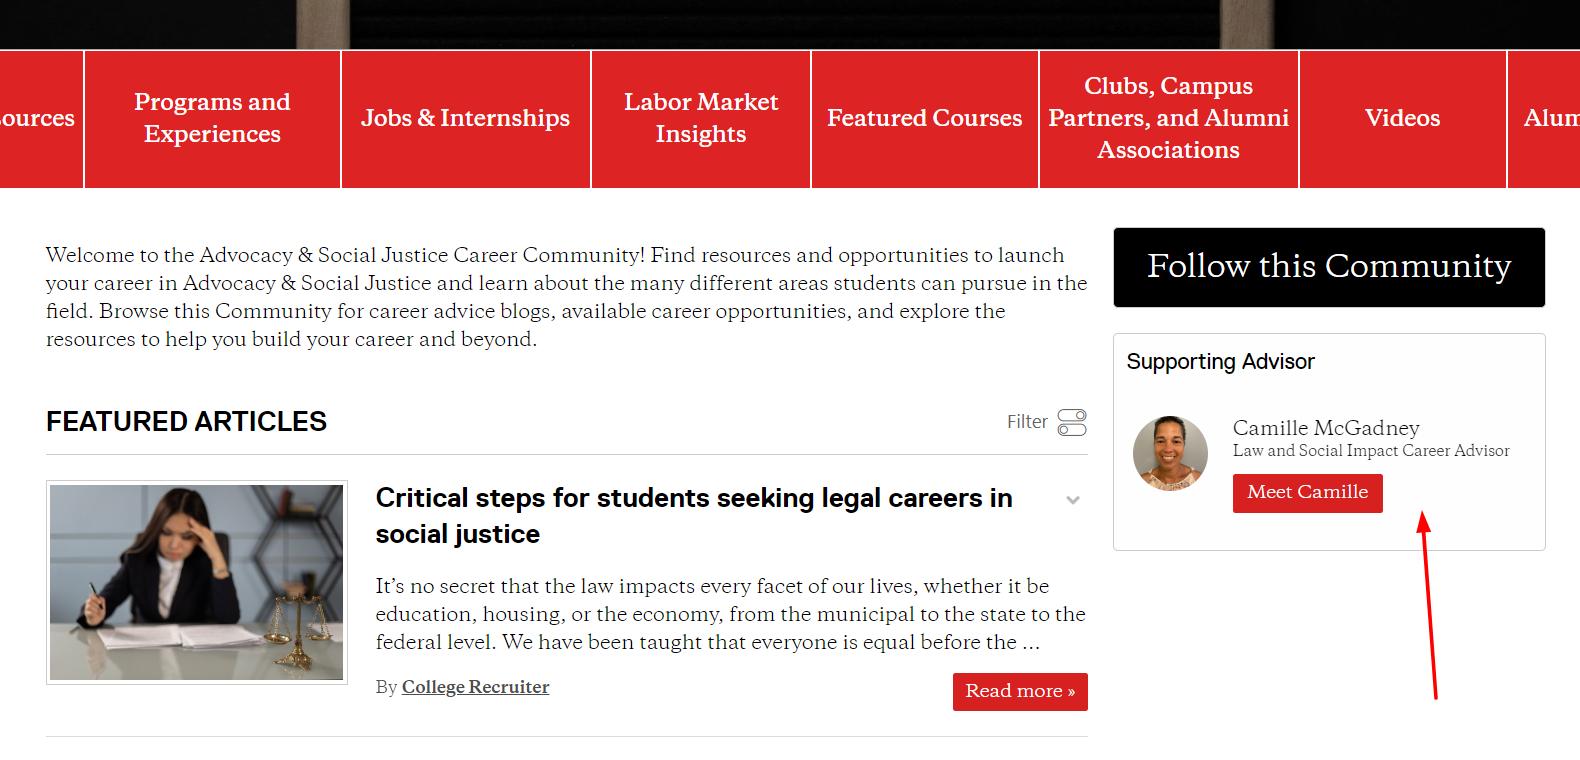Click Camille McGadney's profile photo
The height and width of the screenshot is (760, 1580).
(1170, 453)
